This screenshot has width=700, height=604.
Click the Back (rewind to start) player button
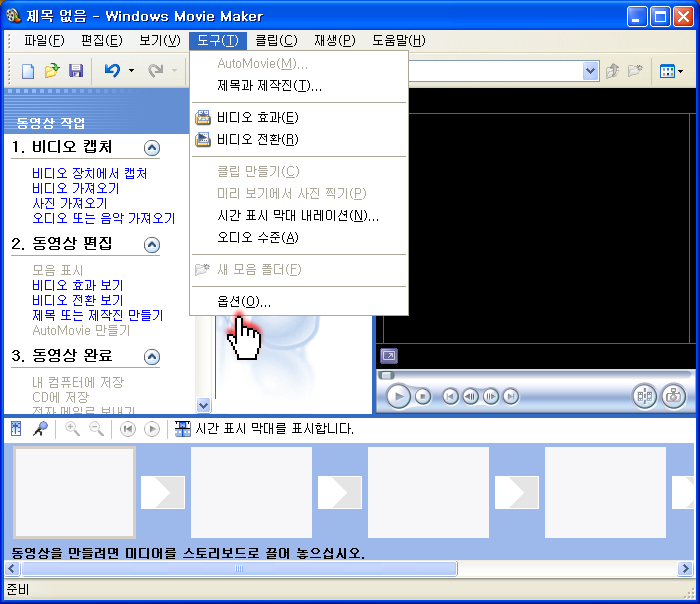point(450,396)
